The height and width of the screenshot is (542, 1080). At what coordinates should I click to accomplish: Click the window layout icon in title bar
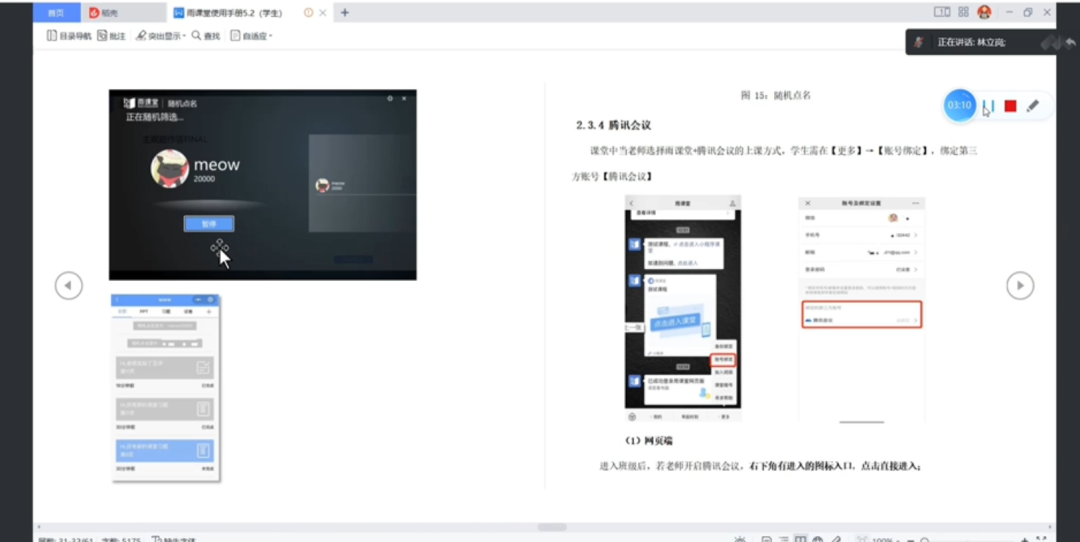pos(942,12)
